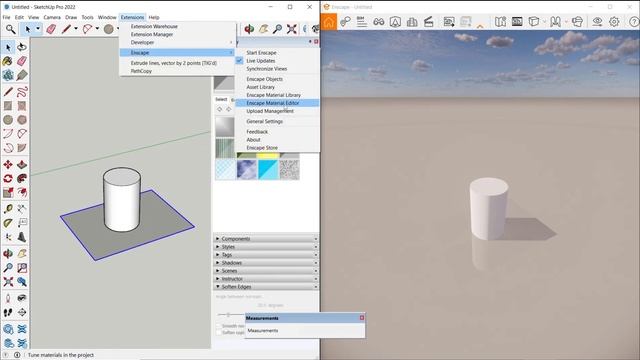Select the Freehand tool in left toolbar

22,91
